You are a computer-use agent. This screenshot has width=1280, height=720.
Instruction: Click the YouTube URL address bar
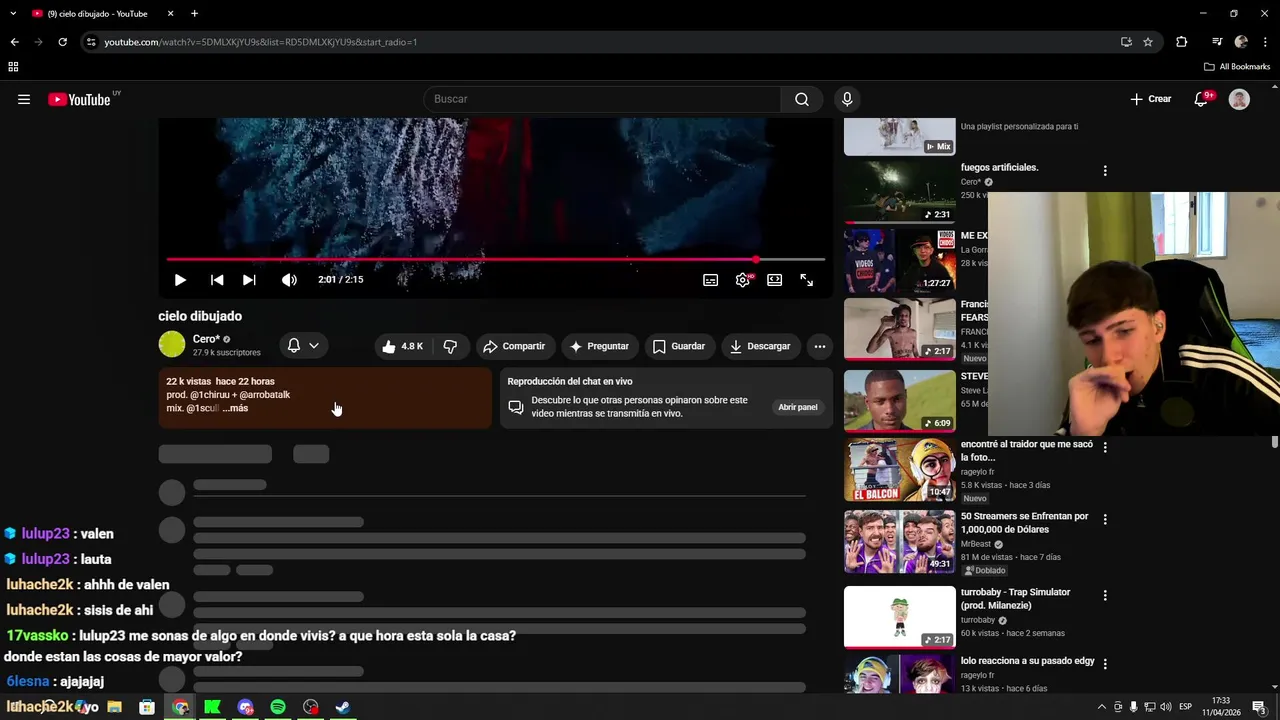click(600, 42)
